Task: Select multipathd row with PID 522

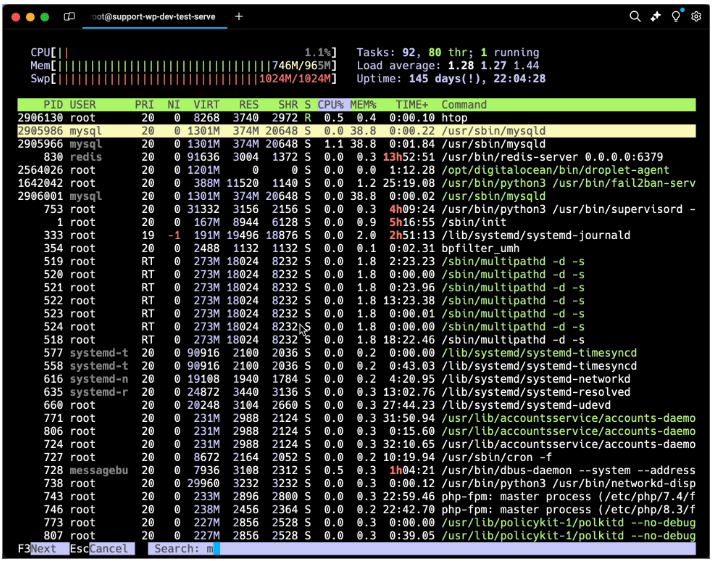Action: coord(356,301)
